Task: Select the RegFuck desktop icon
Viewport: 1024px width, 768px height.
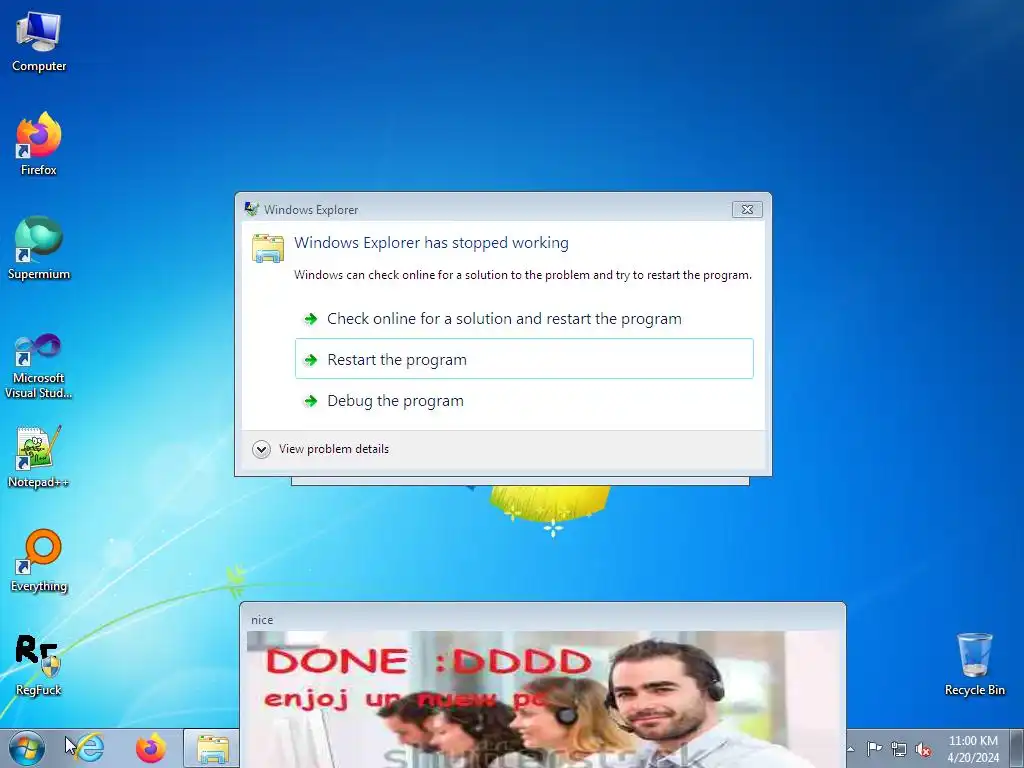Action: point(39,665)
